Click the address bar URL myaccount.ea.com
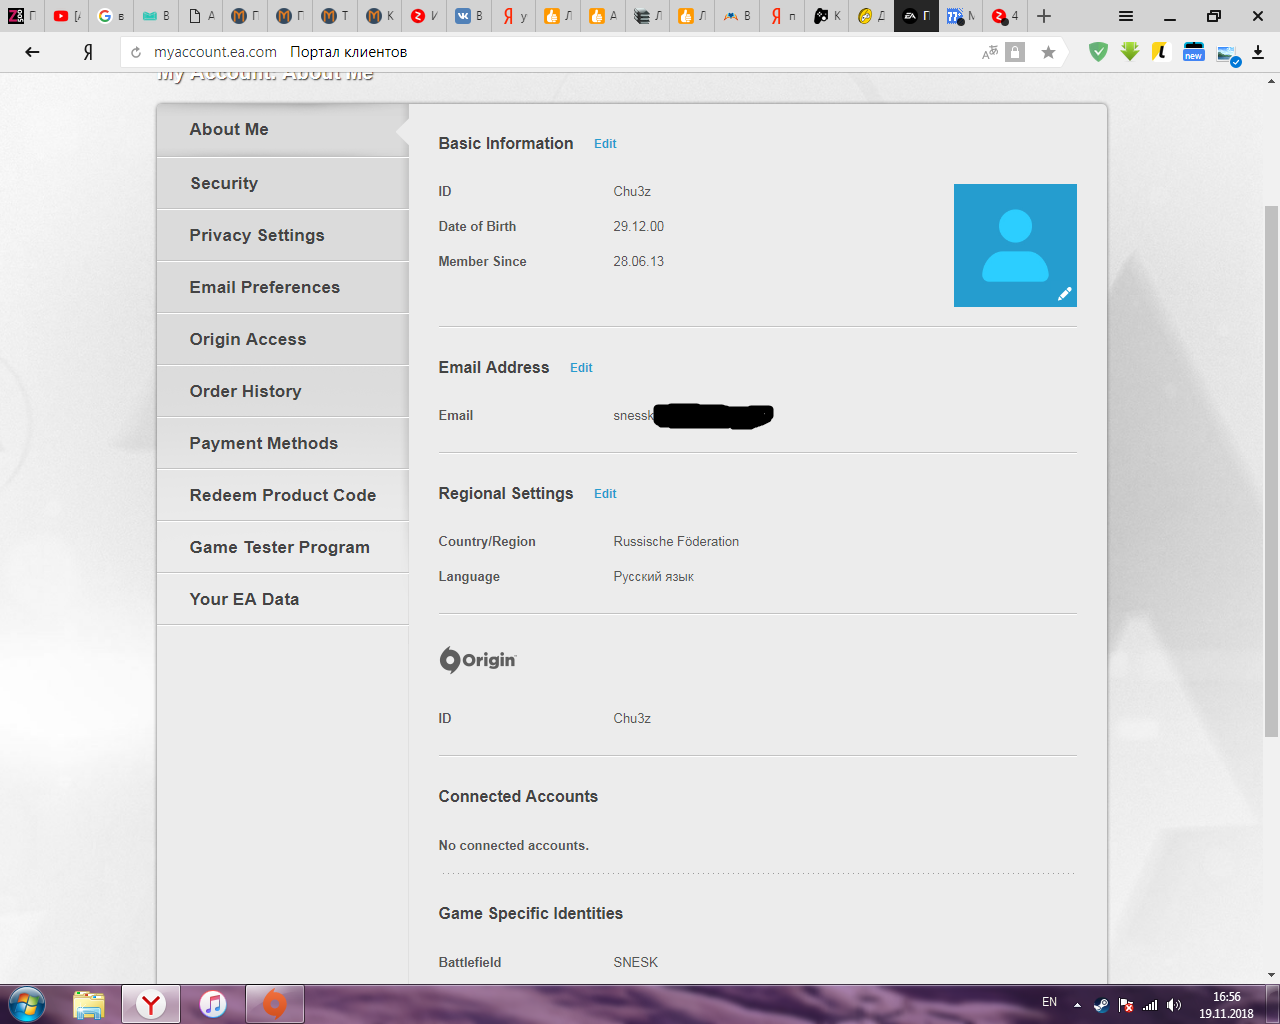 [x=215, y=52]
